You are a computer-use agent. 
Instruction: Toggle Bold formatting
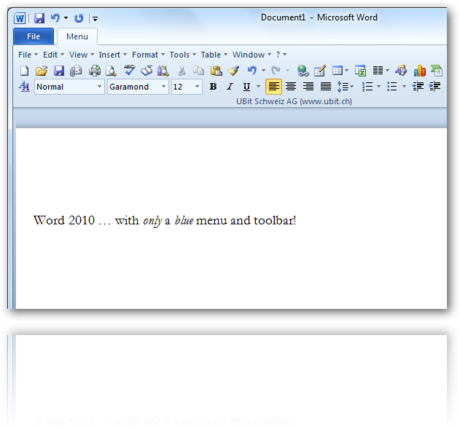213,87
